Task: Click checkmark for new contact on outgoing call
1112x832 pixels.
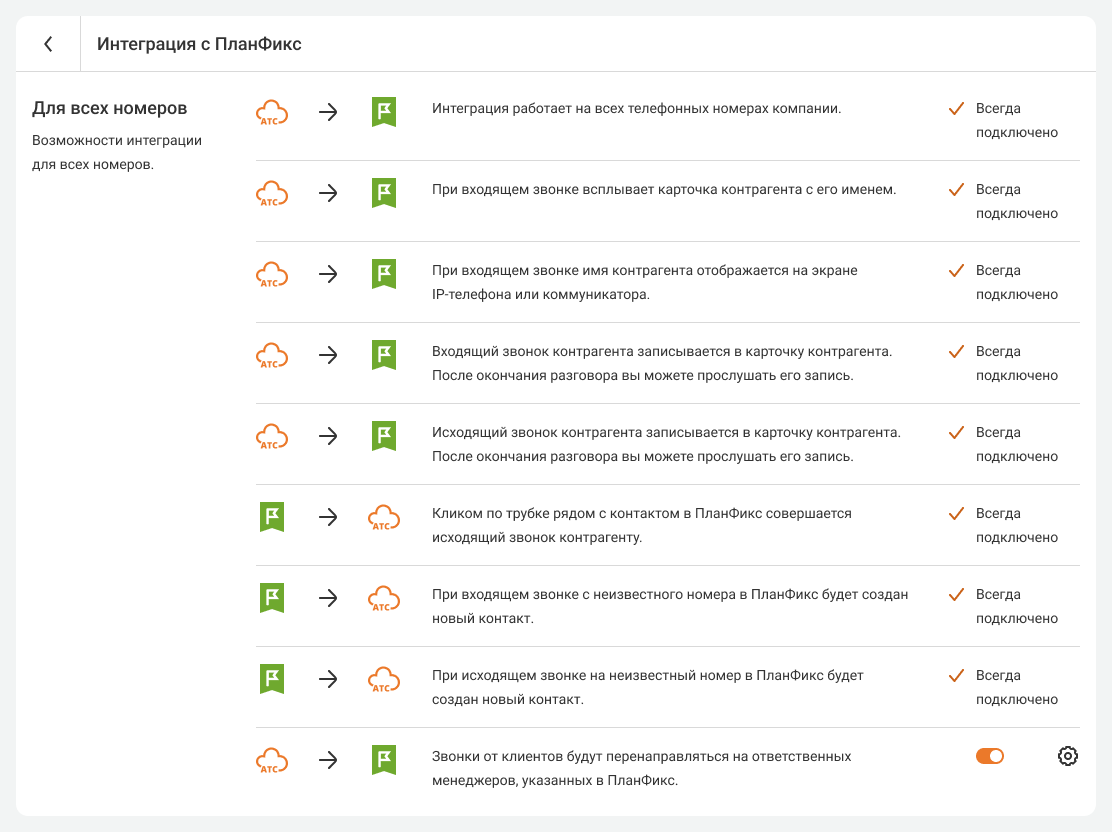Action: click(955, 675)
